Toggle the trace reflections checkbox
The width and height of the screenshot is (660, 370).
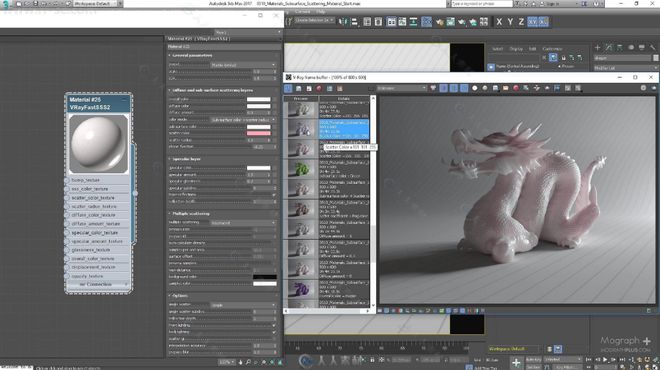pyautogui.click(x=274, y=195)
